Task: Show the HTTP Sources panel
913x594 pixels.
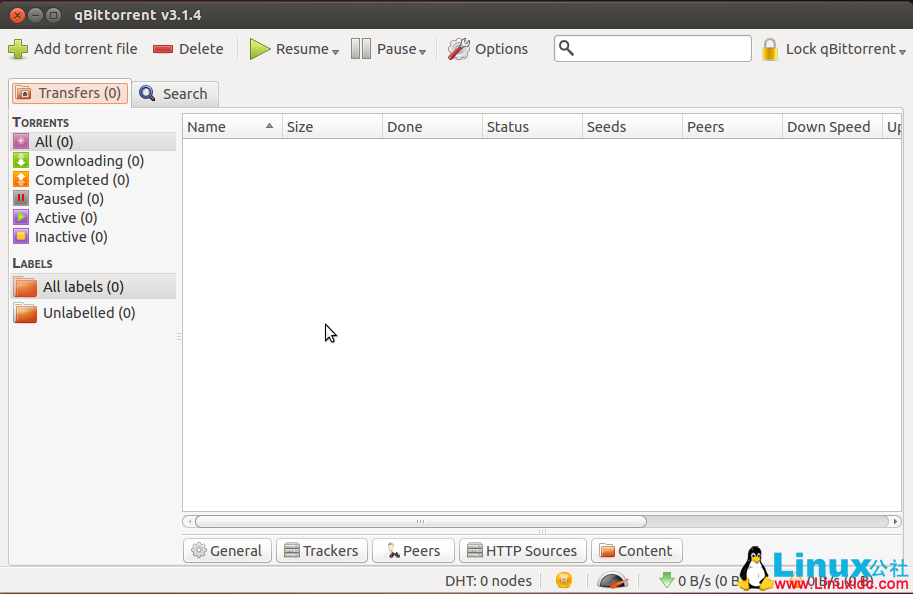Action: tap(522, 551)
